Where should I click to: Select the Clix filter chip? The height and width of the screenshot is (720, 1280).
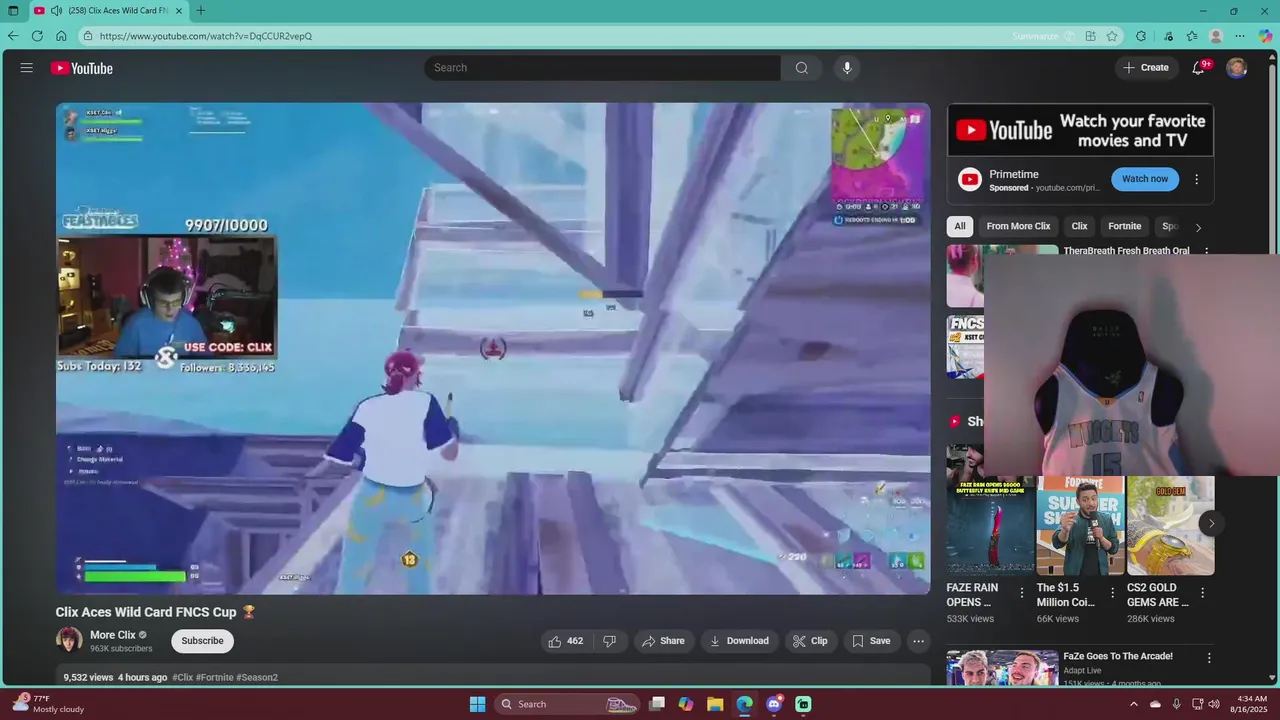1079,226
